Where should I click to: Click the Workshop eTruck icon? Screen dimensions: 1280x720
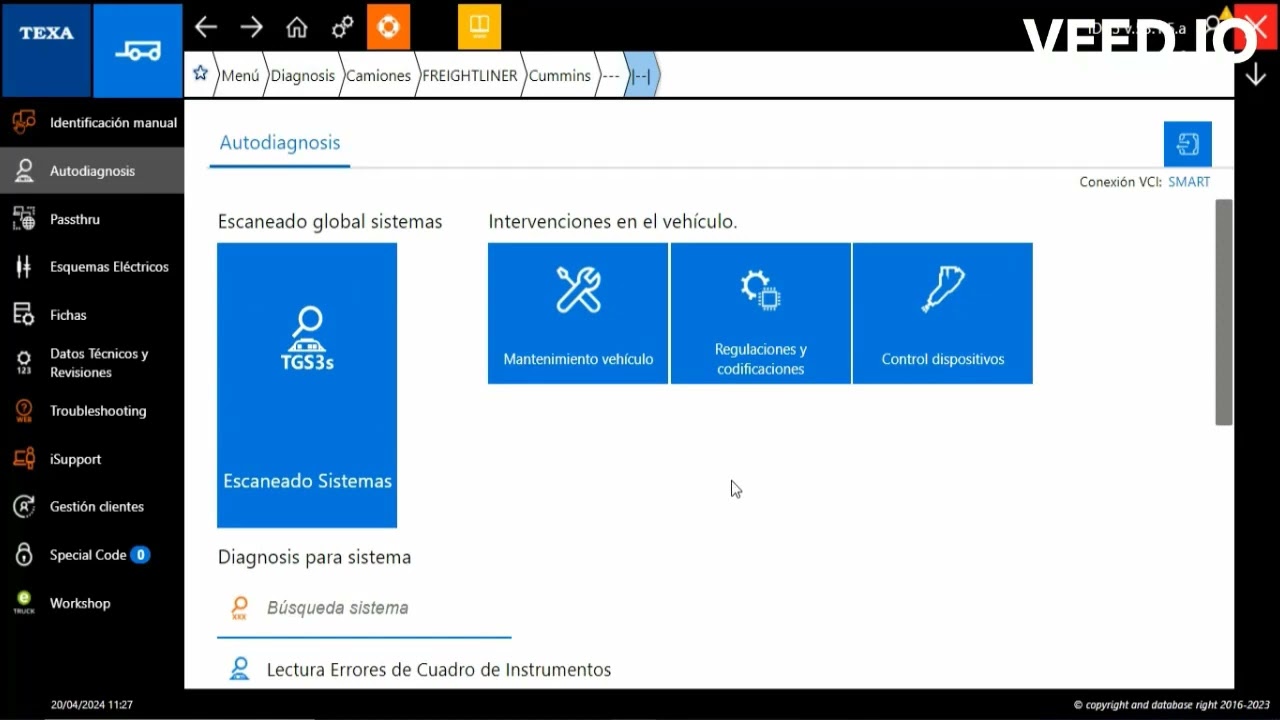coord(23,602)
